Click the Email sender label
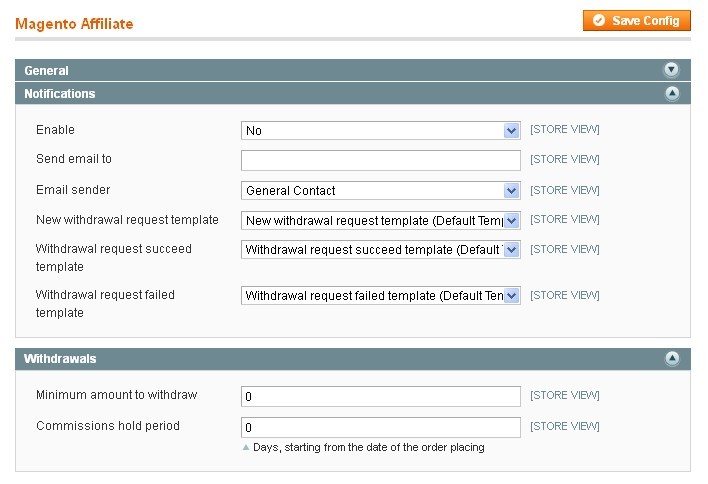708x484 pixels. (x=73, y=190)
